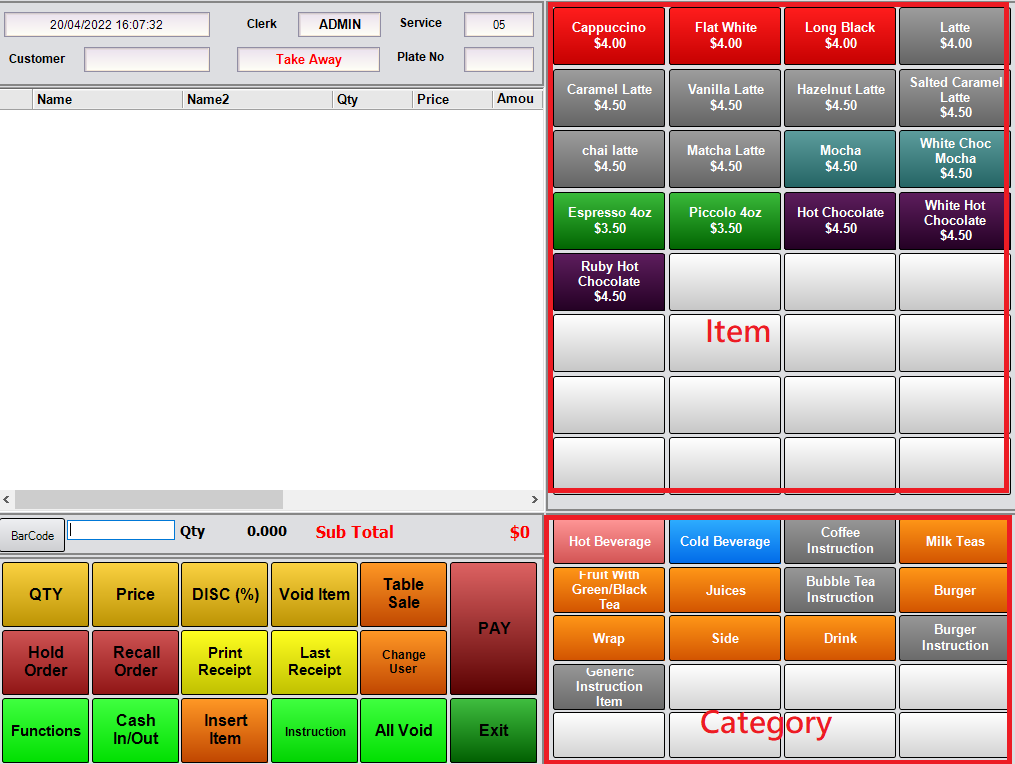Click the Plate No field
Screen dimensions: 1015x764
tap(498, 59)
